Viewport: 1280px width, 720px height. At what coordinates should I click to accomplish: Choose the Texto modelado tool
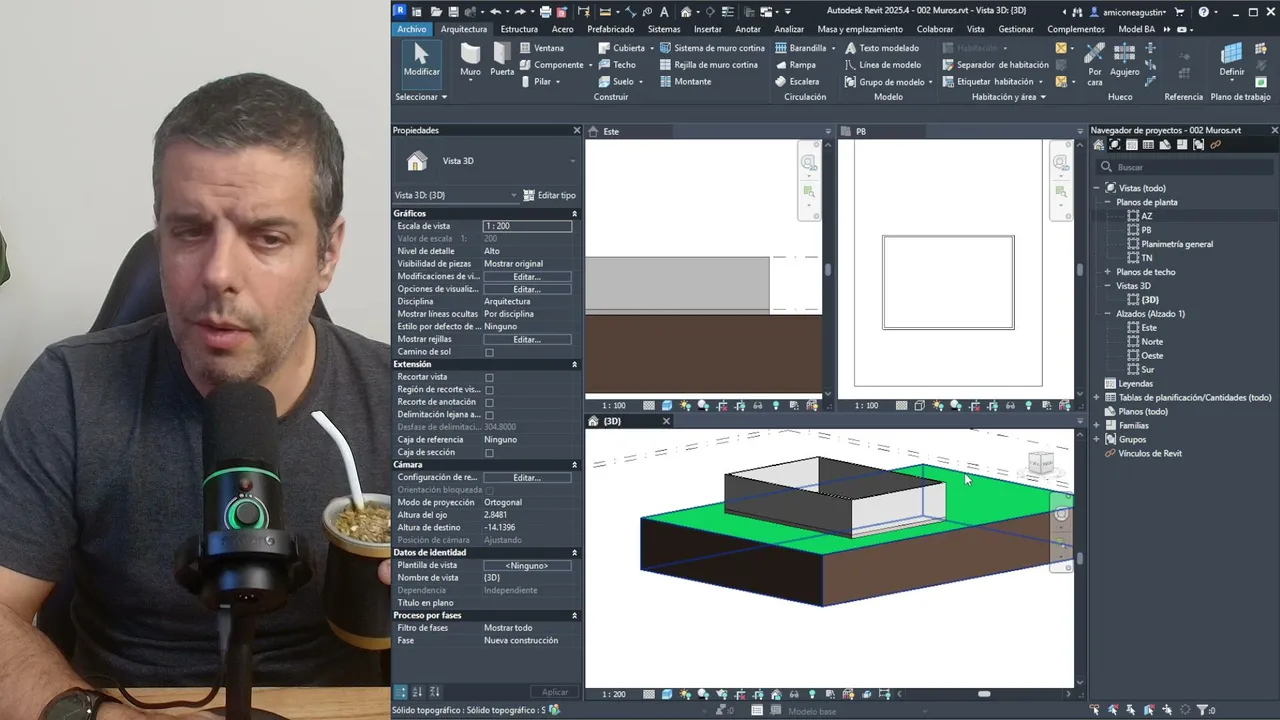point(882,48)
